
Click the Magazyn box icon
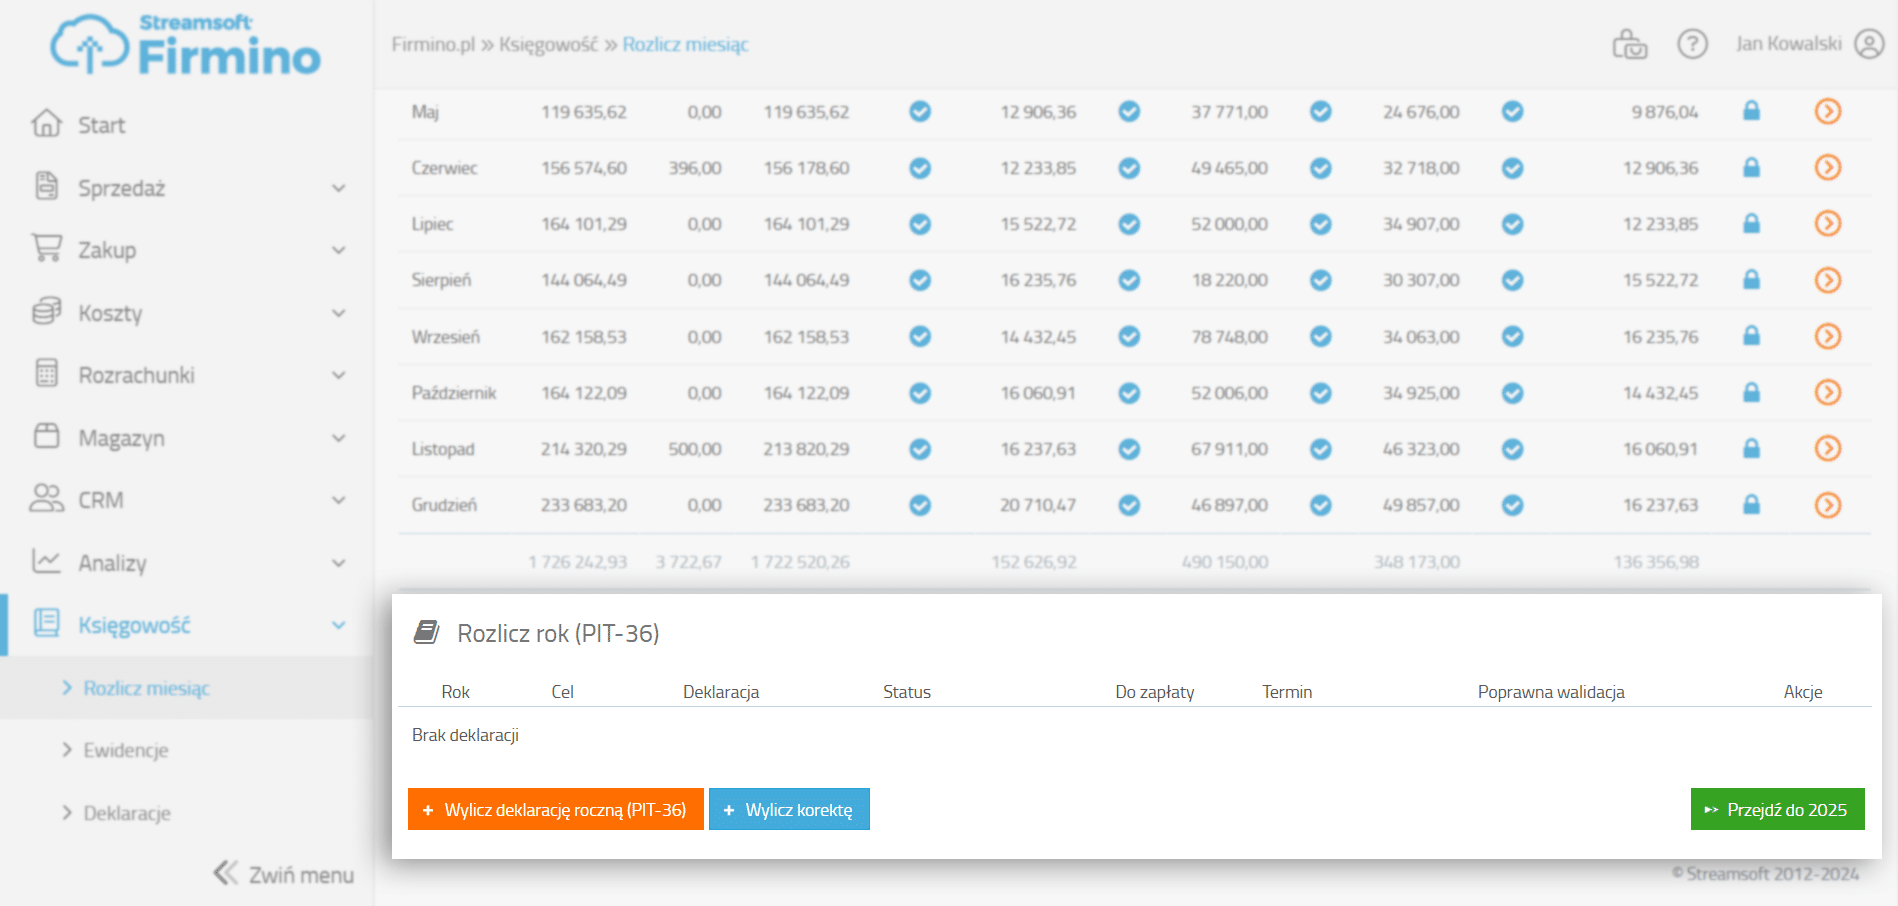pyautogui.click(x=46, y=436)
